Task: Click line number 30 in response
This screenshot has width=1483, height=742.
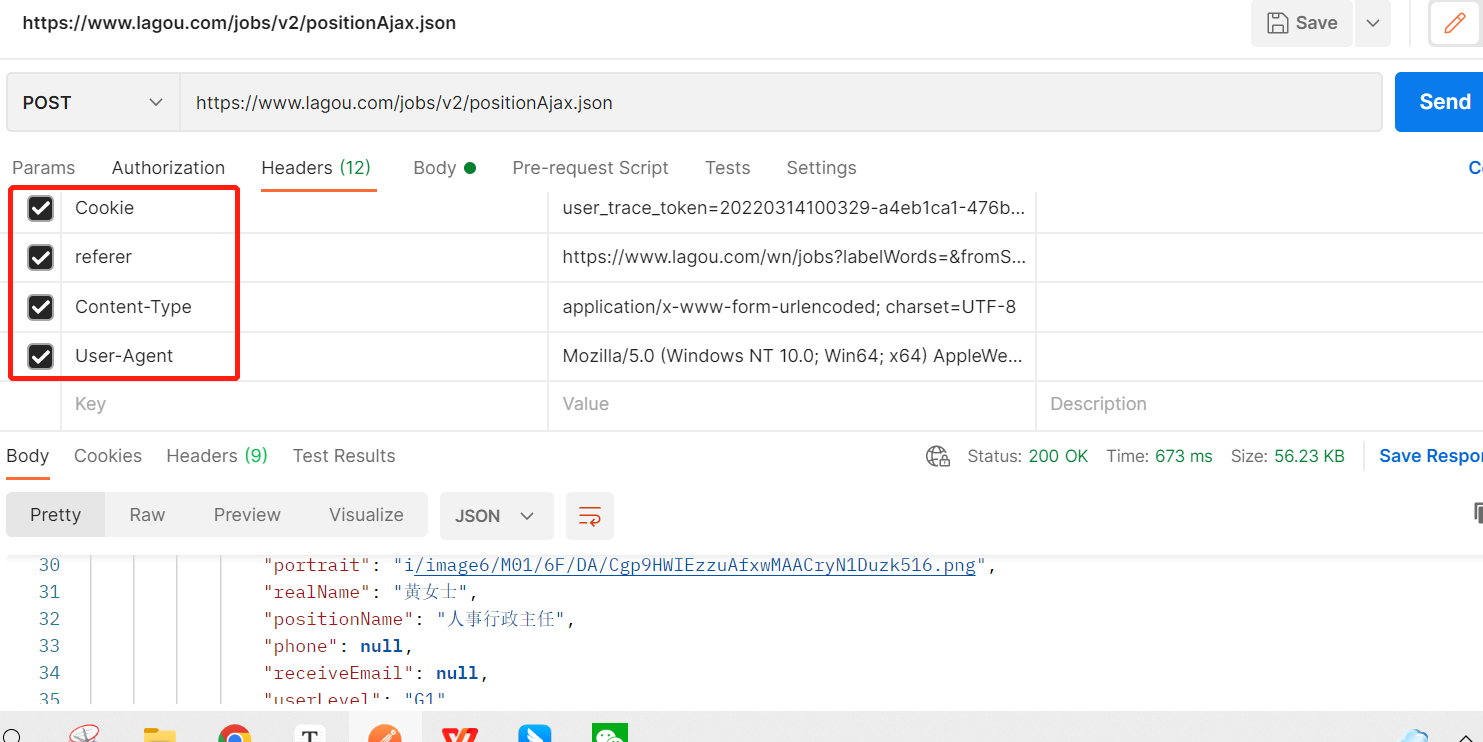Action: (x=49, y=565)
